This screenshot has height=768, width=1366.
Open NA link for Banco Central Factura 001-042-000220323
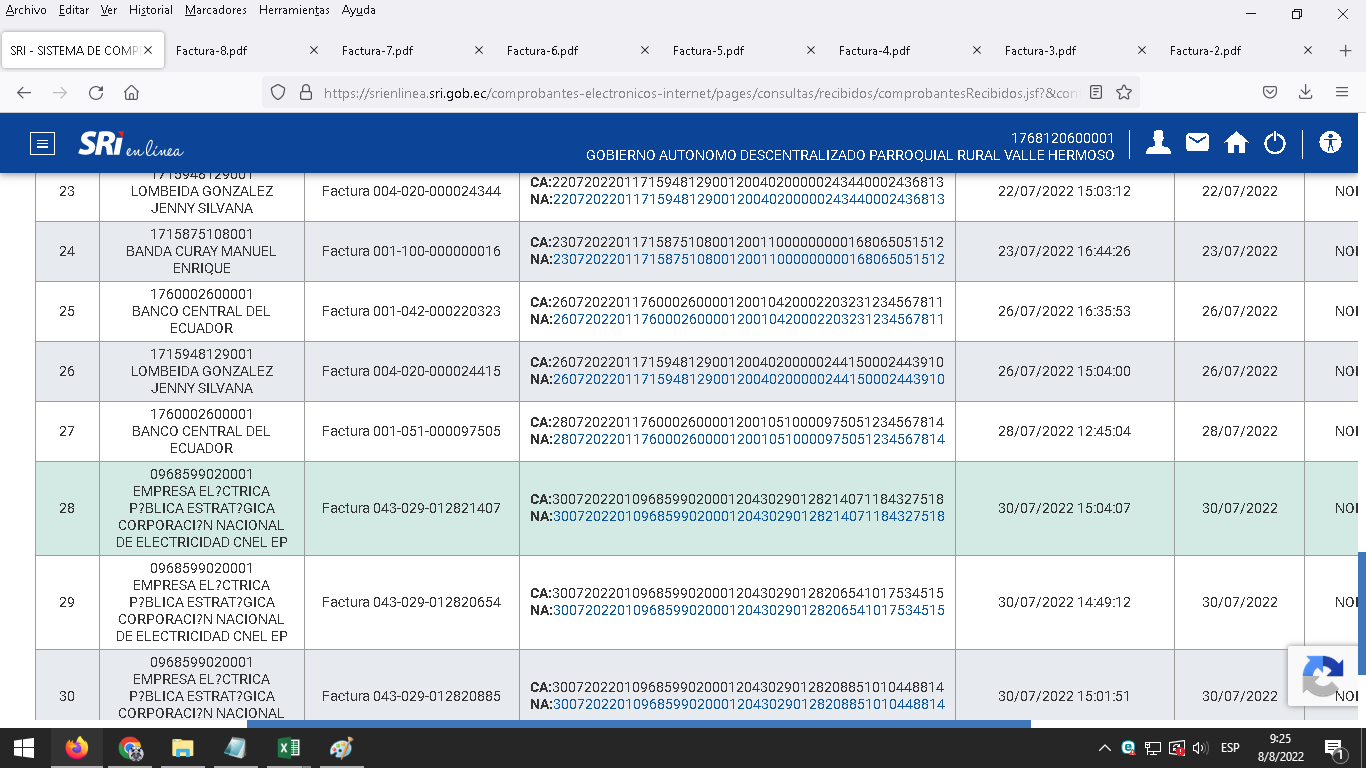(748, 320)
